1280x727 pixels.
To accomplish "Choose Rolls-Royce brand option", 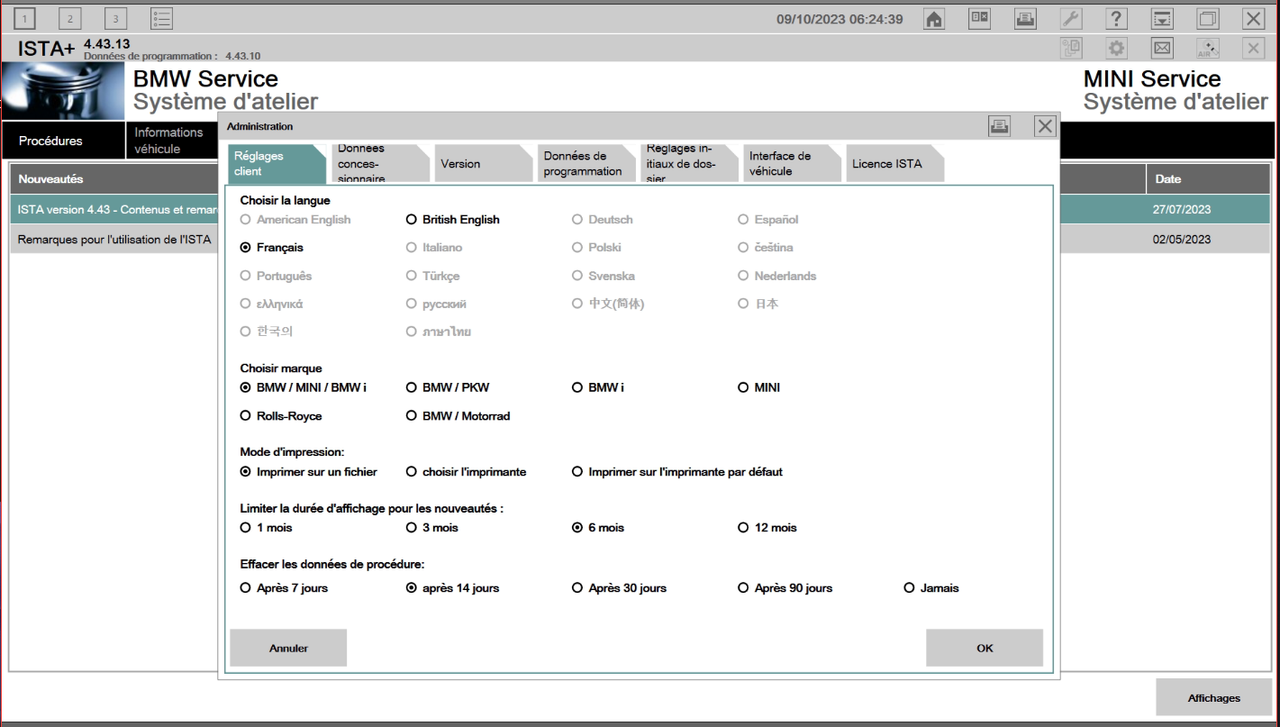I will (281, 415).
